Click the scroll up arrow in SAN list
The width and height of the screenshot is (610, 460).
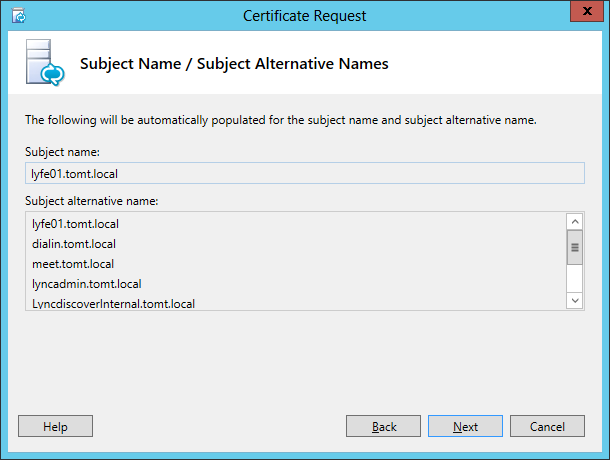pyautogui.click(x=575, y=222)
